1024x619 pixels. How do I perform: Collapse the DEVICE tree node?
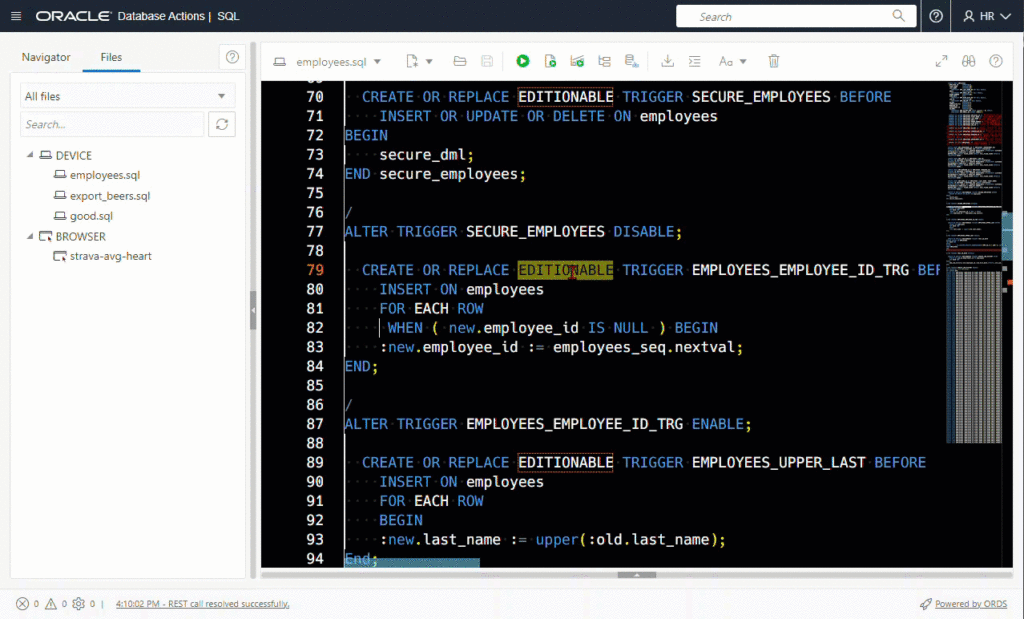pyautogui.click(x=33, y=155)
